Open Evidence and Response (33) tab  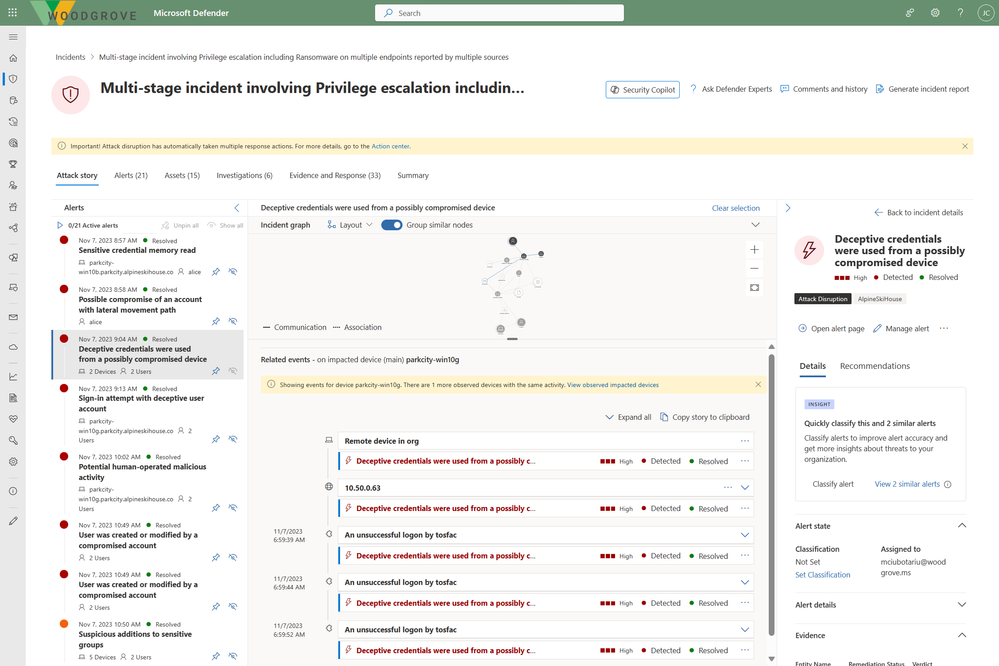[334, 175]
